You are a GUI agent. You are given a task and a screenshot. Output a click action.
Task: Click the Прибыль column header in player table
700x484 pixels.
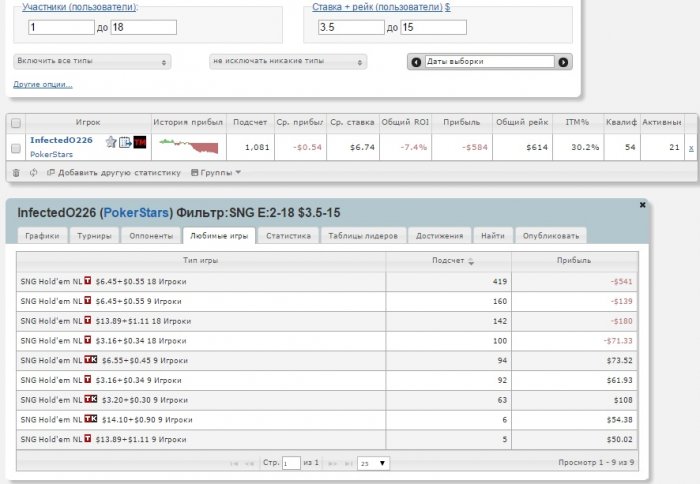(x=462, y=122)
